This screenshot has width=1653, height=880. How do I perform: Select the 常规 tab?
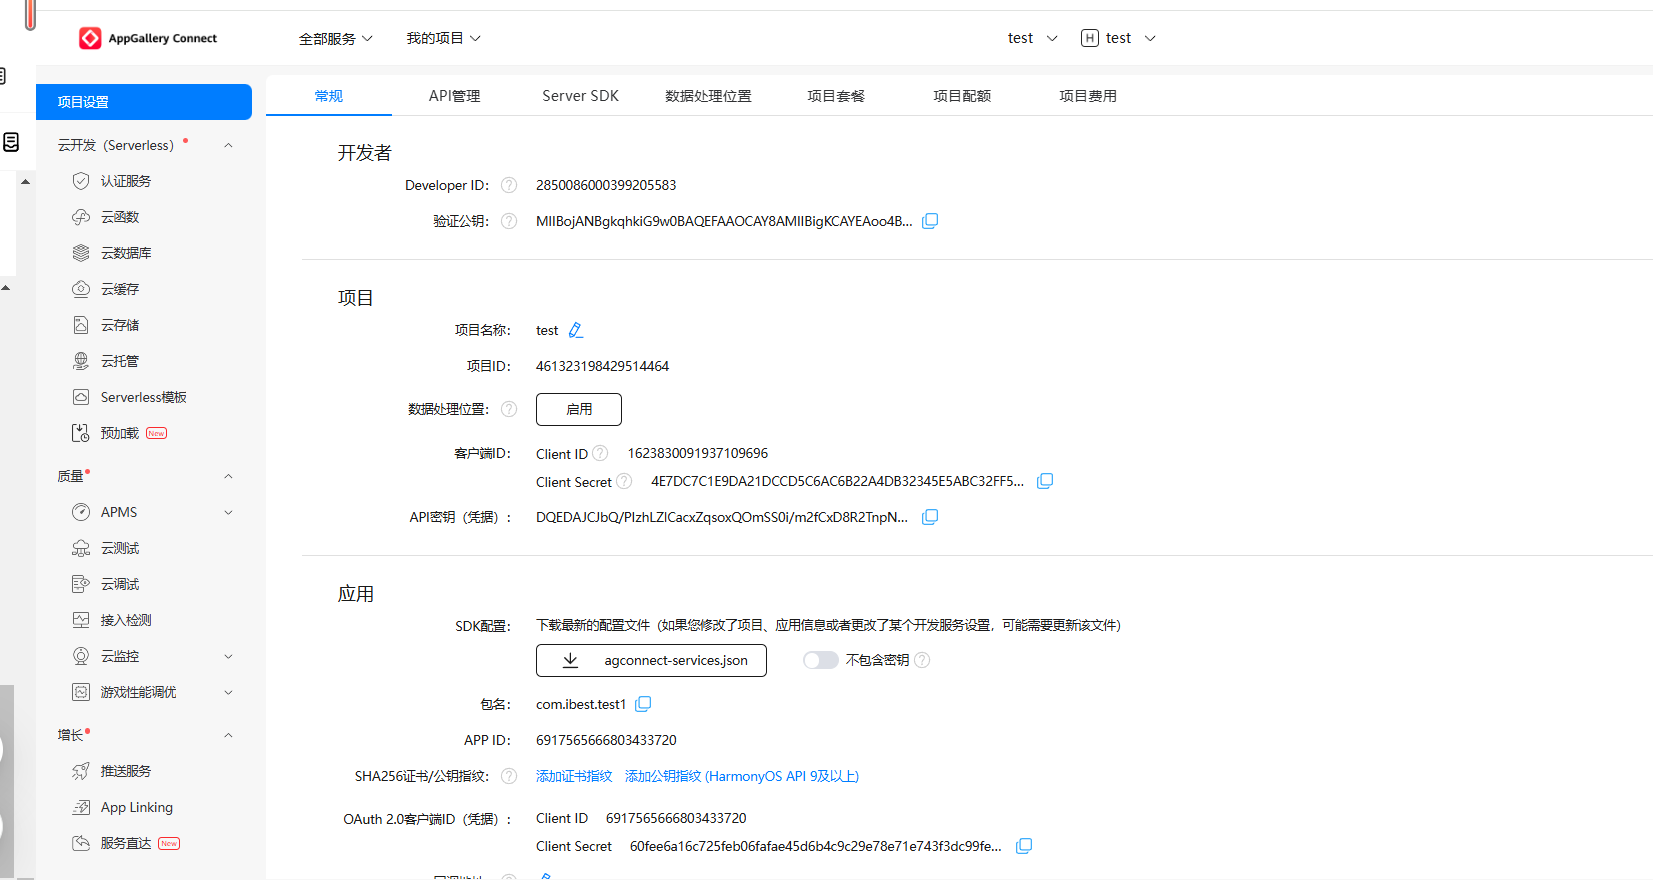(329, 96)
